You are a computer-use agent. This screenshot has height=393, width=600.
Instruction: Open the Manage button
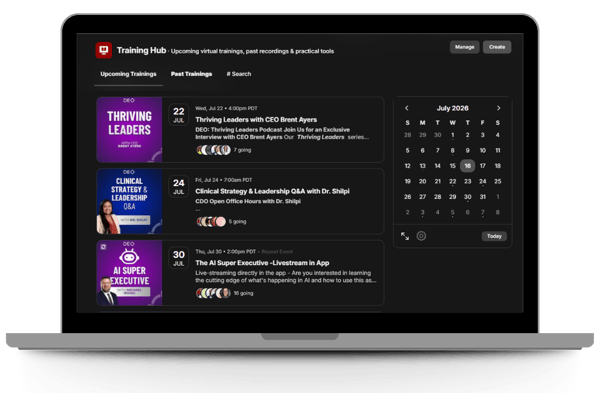click(x=465, y=47)
